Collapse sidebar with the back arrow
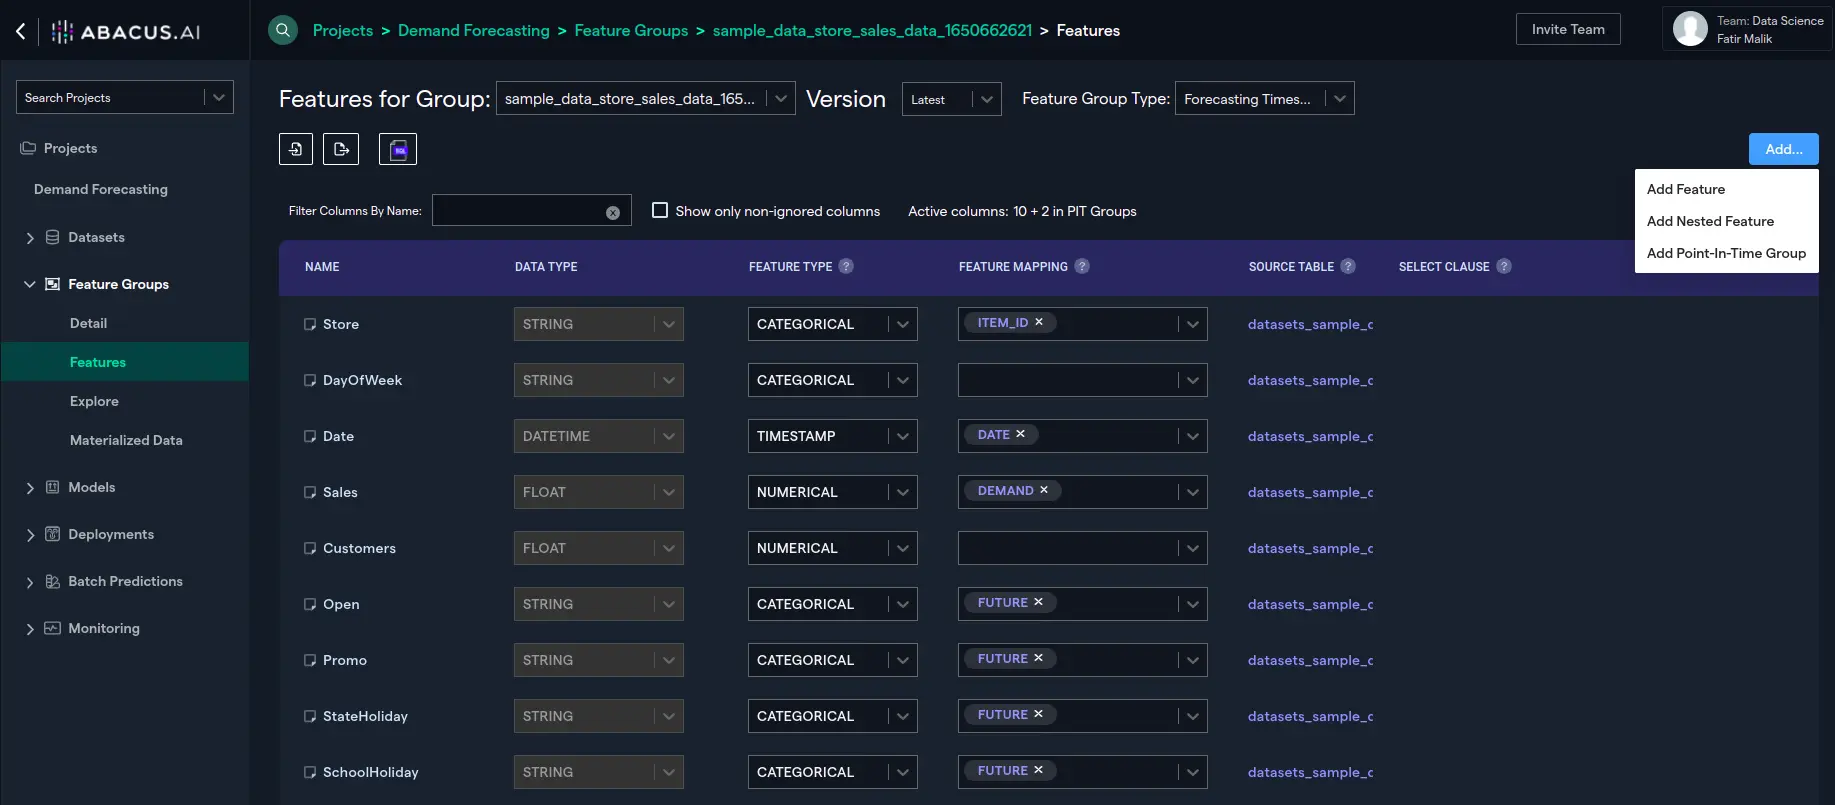Image resolution: width=1835 pixels, height=805 pixels. point(21,31)
